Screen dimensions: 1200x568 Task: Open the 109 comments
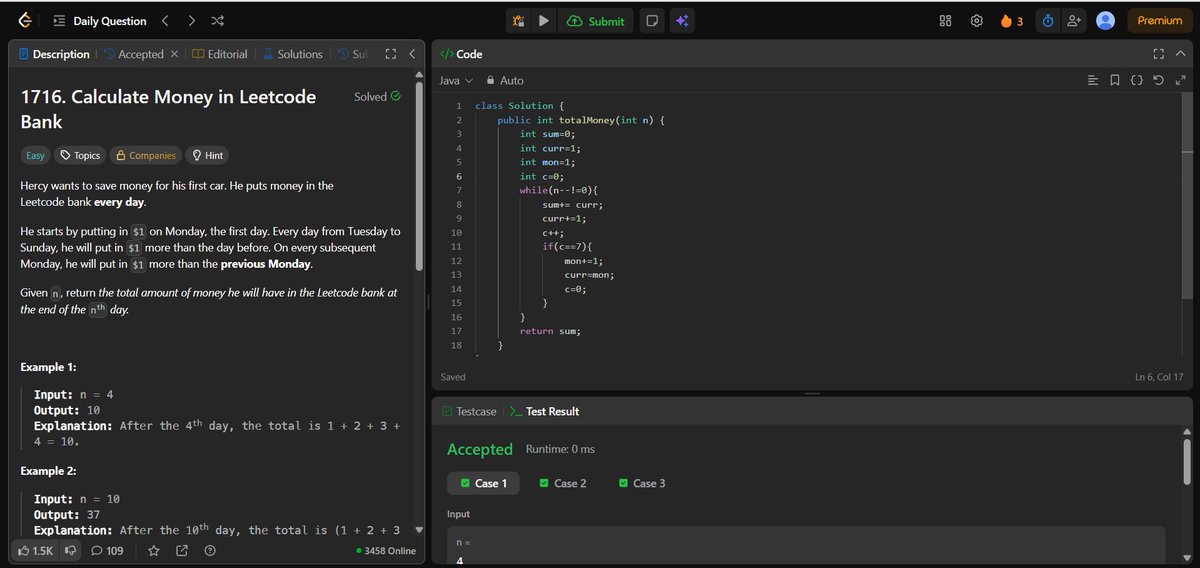click(106, 550)
